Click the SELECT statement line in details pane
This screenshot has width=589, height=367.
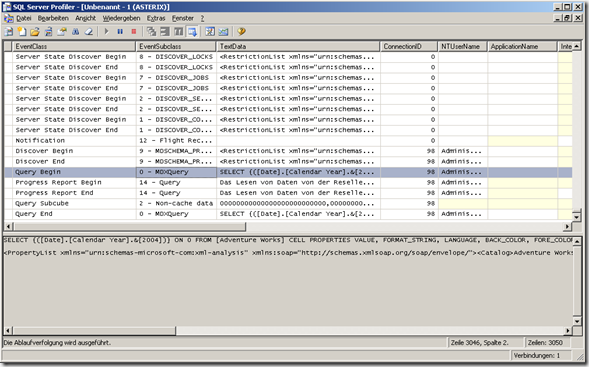[x=288, y=240]
